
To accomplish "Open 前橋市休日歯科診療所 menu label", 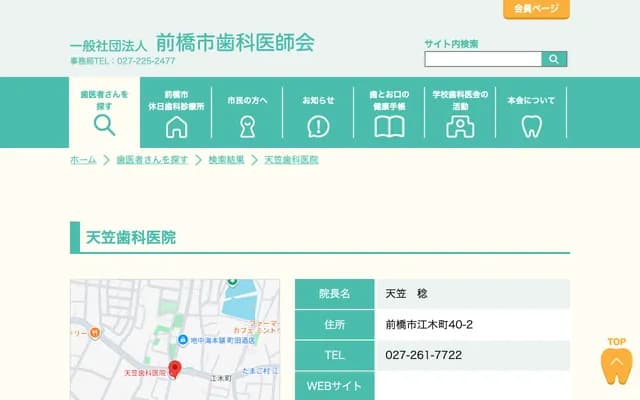I will coord(176,100).
